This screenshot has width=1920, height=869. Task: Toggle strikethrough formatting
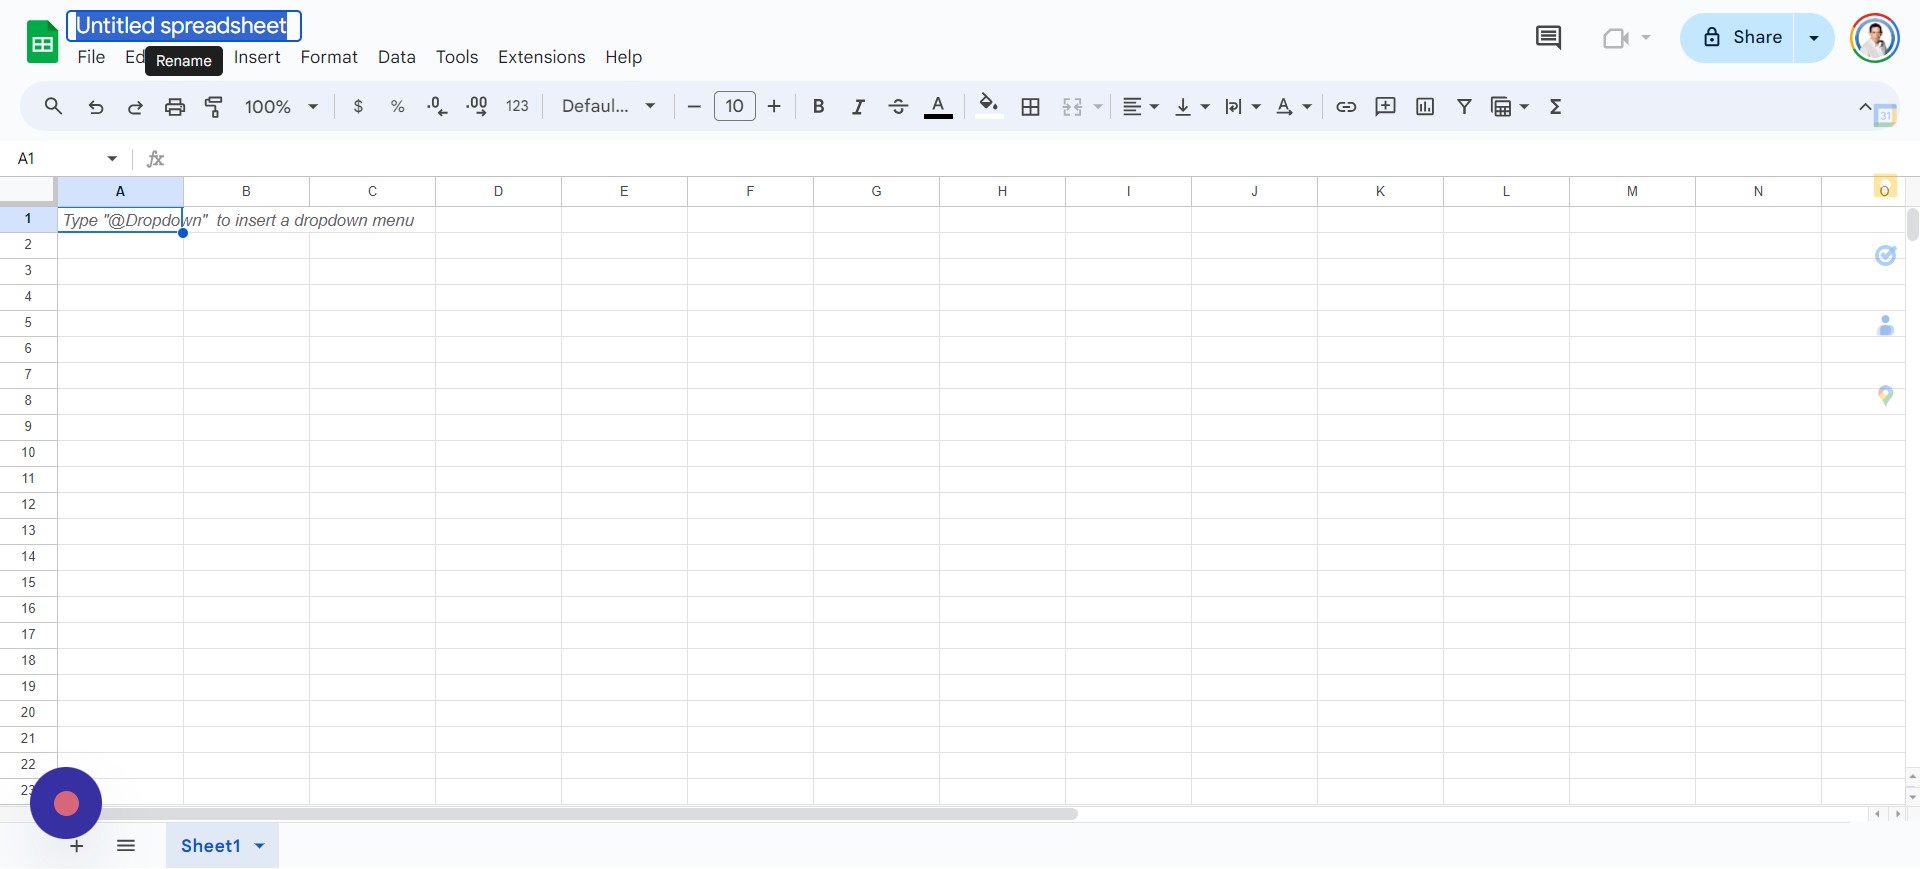click(x=898, y=107)
